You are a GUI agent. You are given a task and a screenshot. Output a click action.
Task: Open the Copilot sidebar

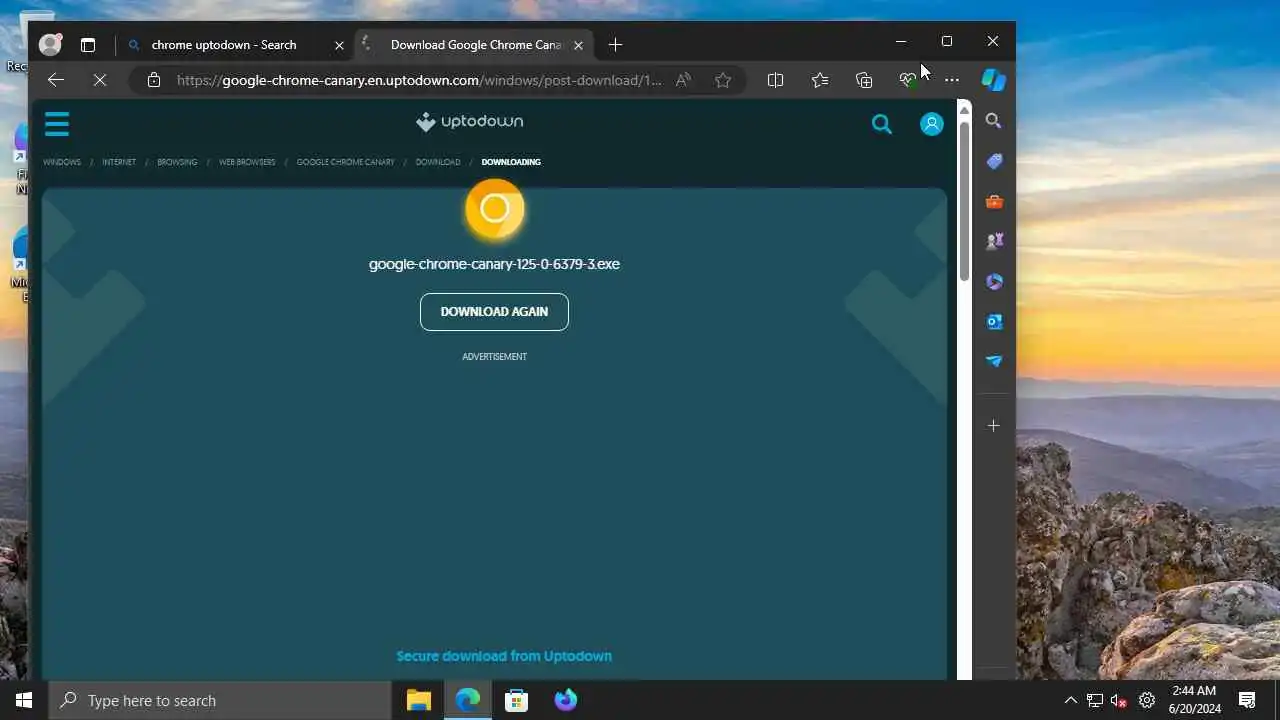click(x=993, y=80)
